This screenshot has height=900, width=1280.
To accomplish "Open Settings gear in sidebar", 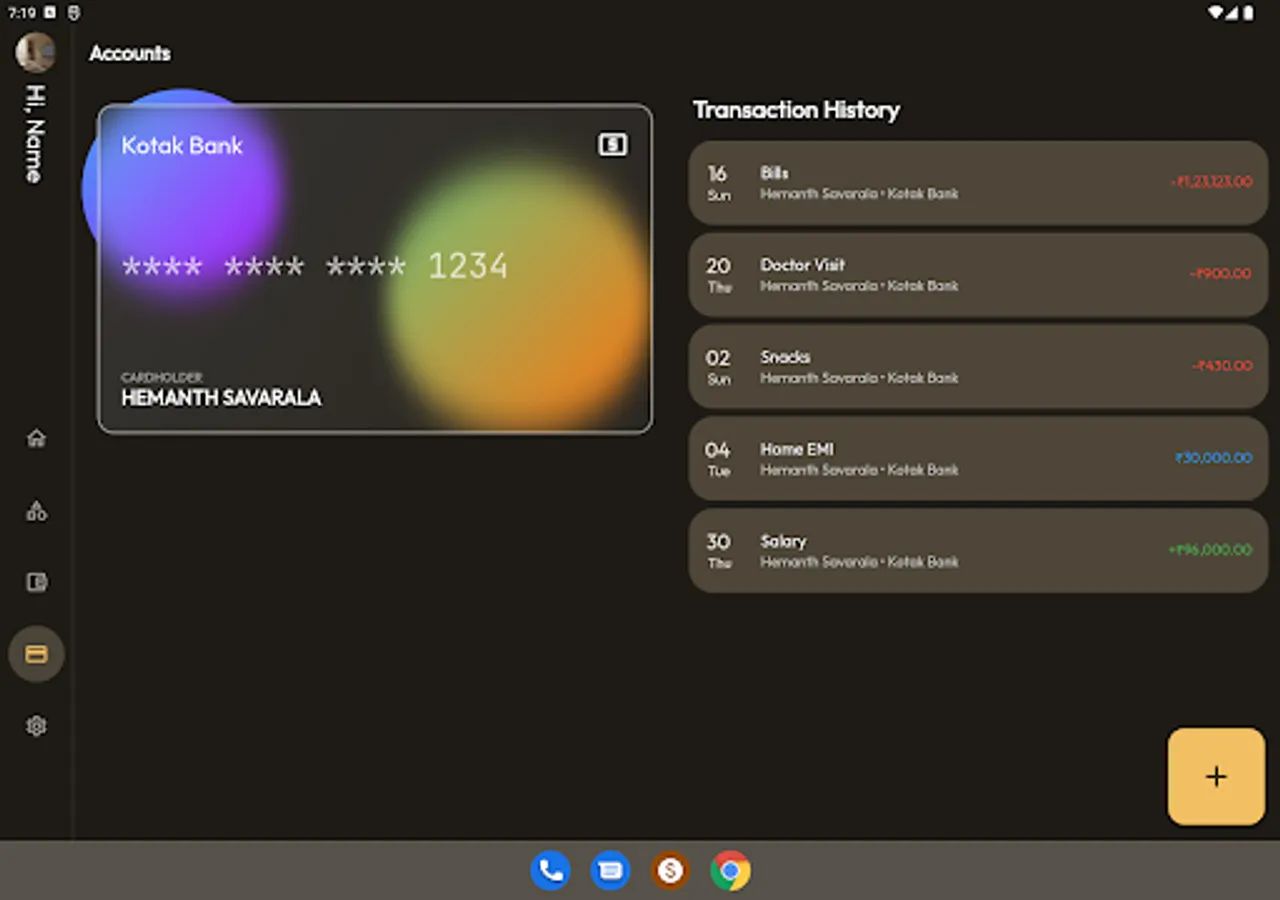I will pos(36,726).
